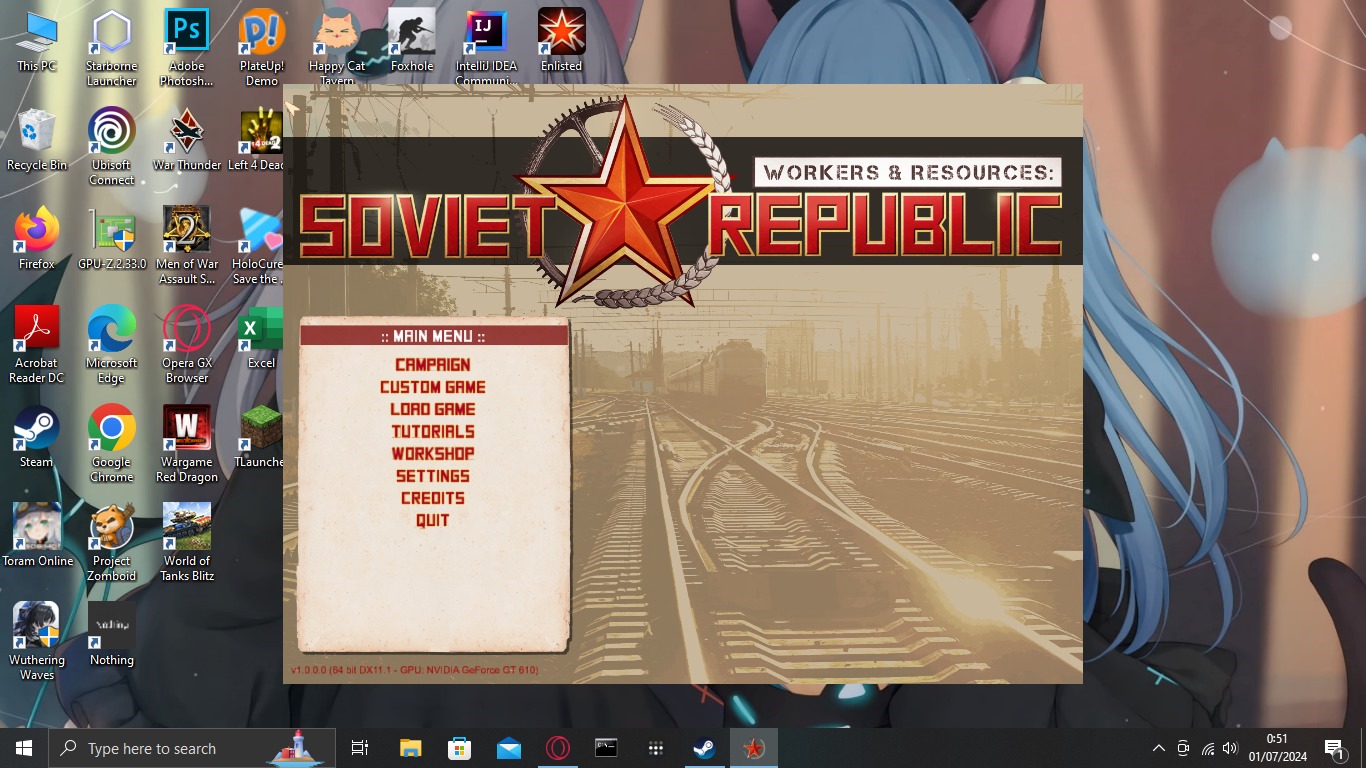Viewport: 1366px width, 768px height.
Task: Click the Enlisted desktop shortcut
Action: [x=561, y=40]
